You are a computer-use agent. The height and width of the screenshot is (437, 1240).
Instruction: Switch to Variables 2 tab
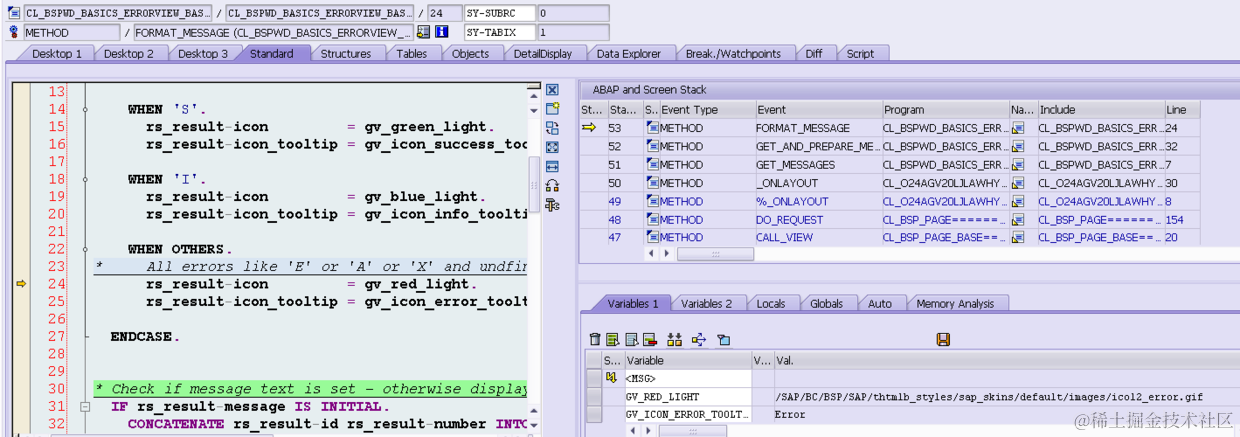707,304
